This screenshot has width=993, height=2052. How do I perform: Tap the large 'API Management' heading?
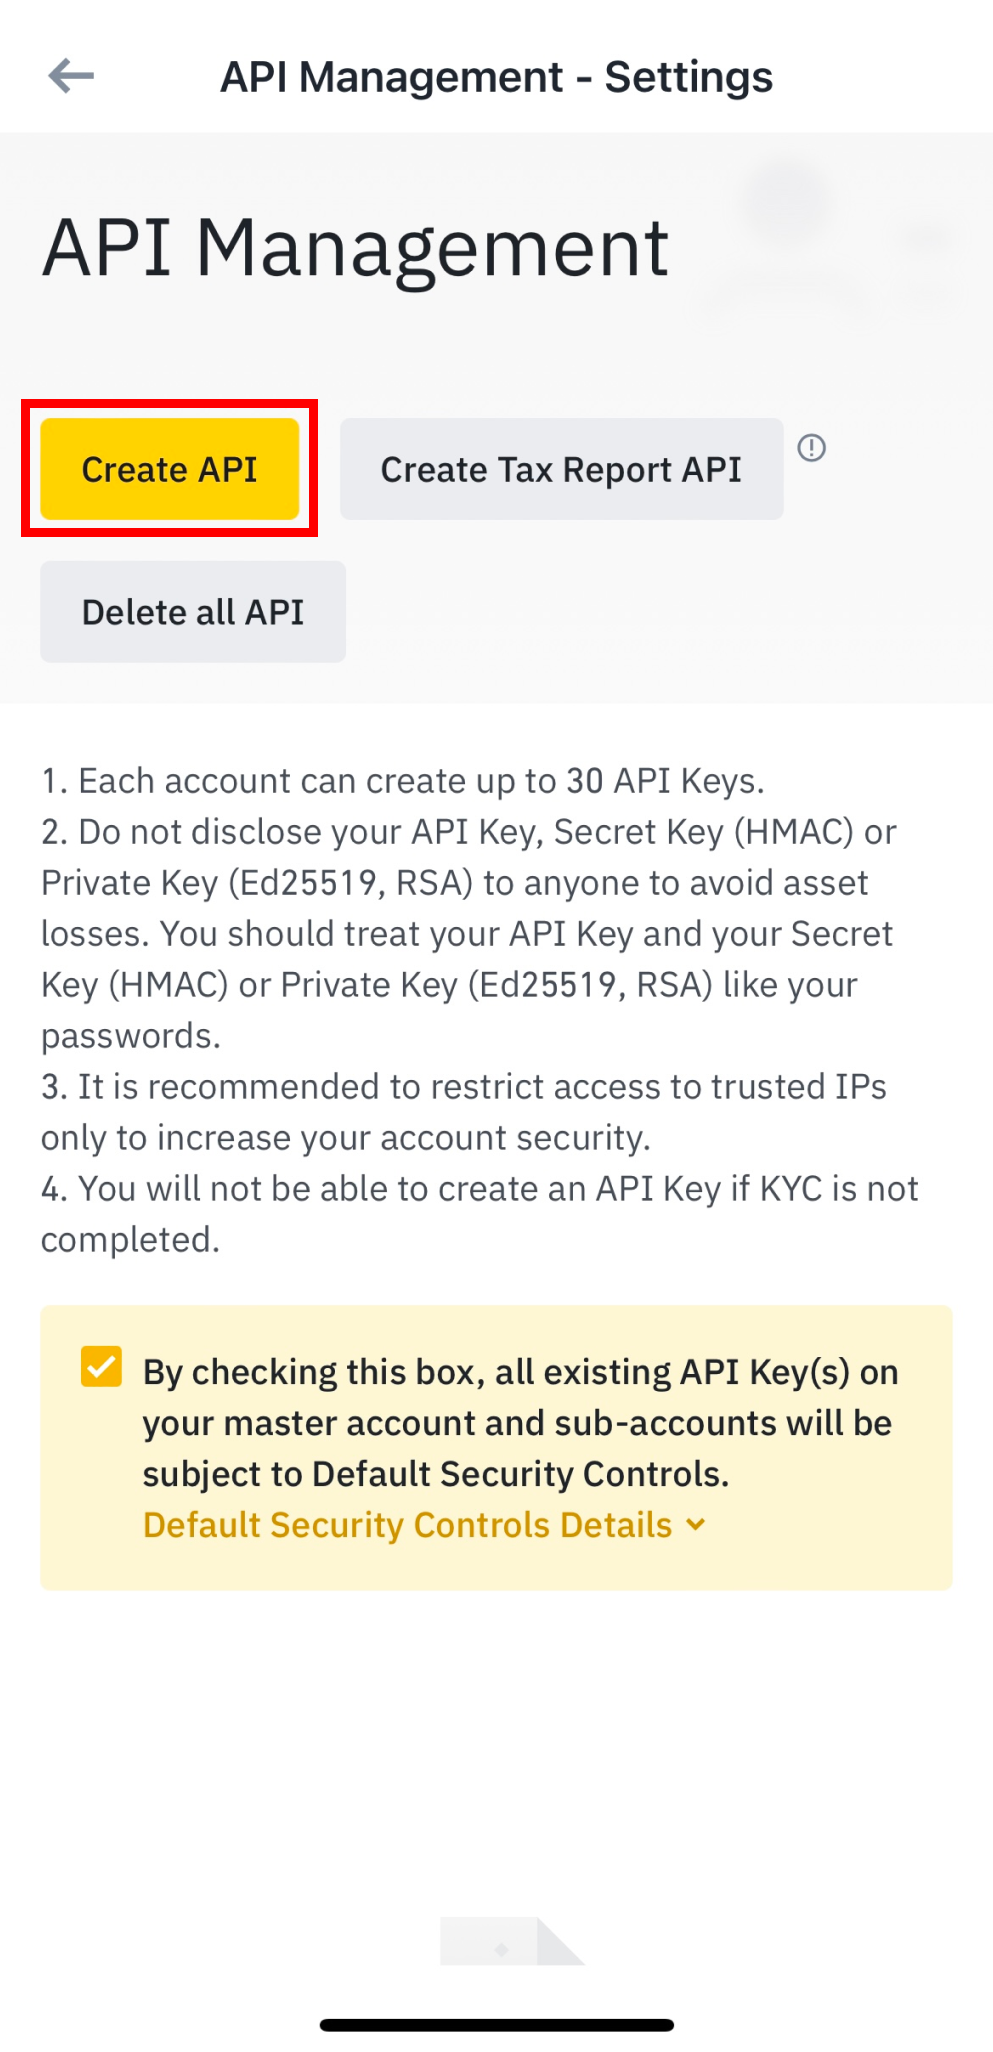coord(355,248)
